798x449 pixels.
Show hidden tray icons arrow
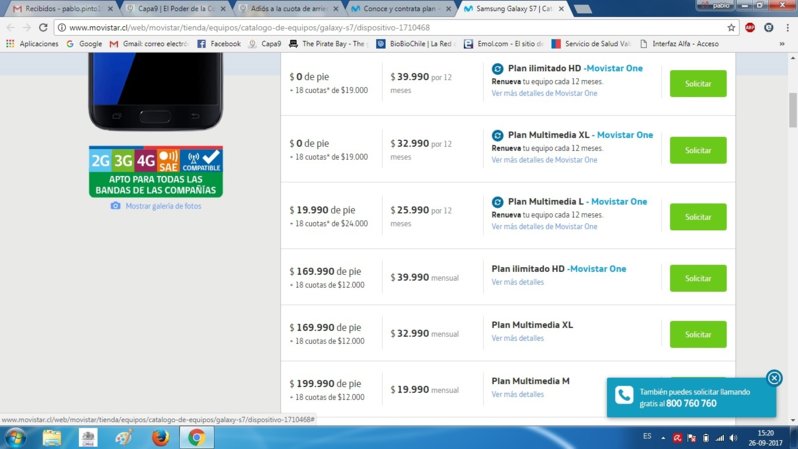[x=663, y=438]
